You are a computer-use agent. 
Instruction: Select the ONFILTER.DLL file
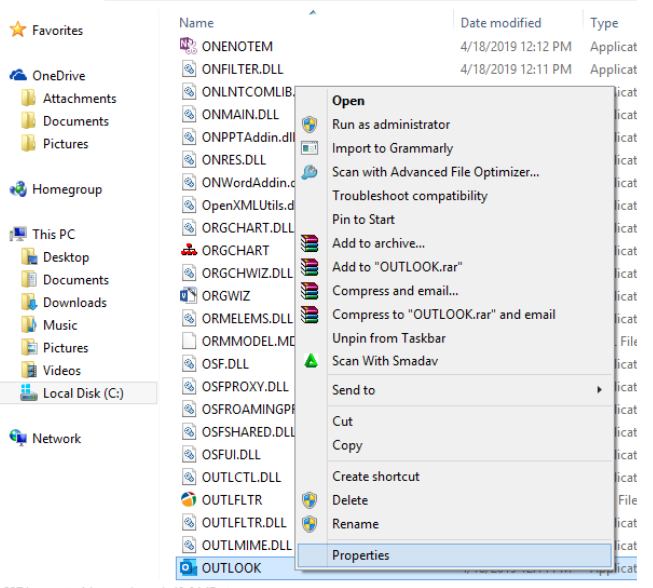click(242, 69)
